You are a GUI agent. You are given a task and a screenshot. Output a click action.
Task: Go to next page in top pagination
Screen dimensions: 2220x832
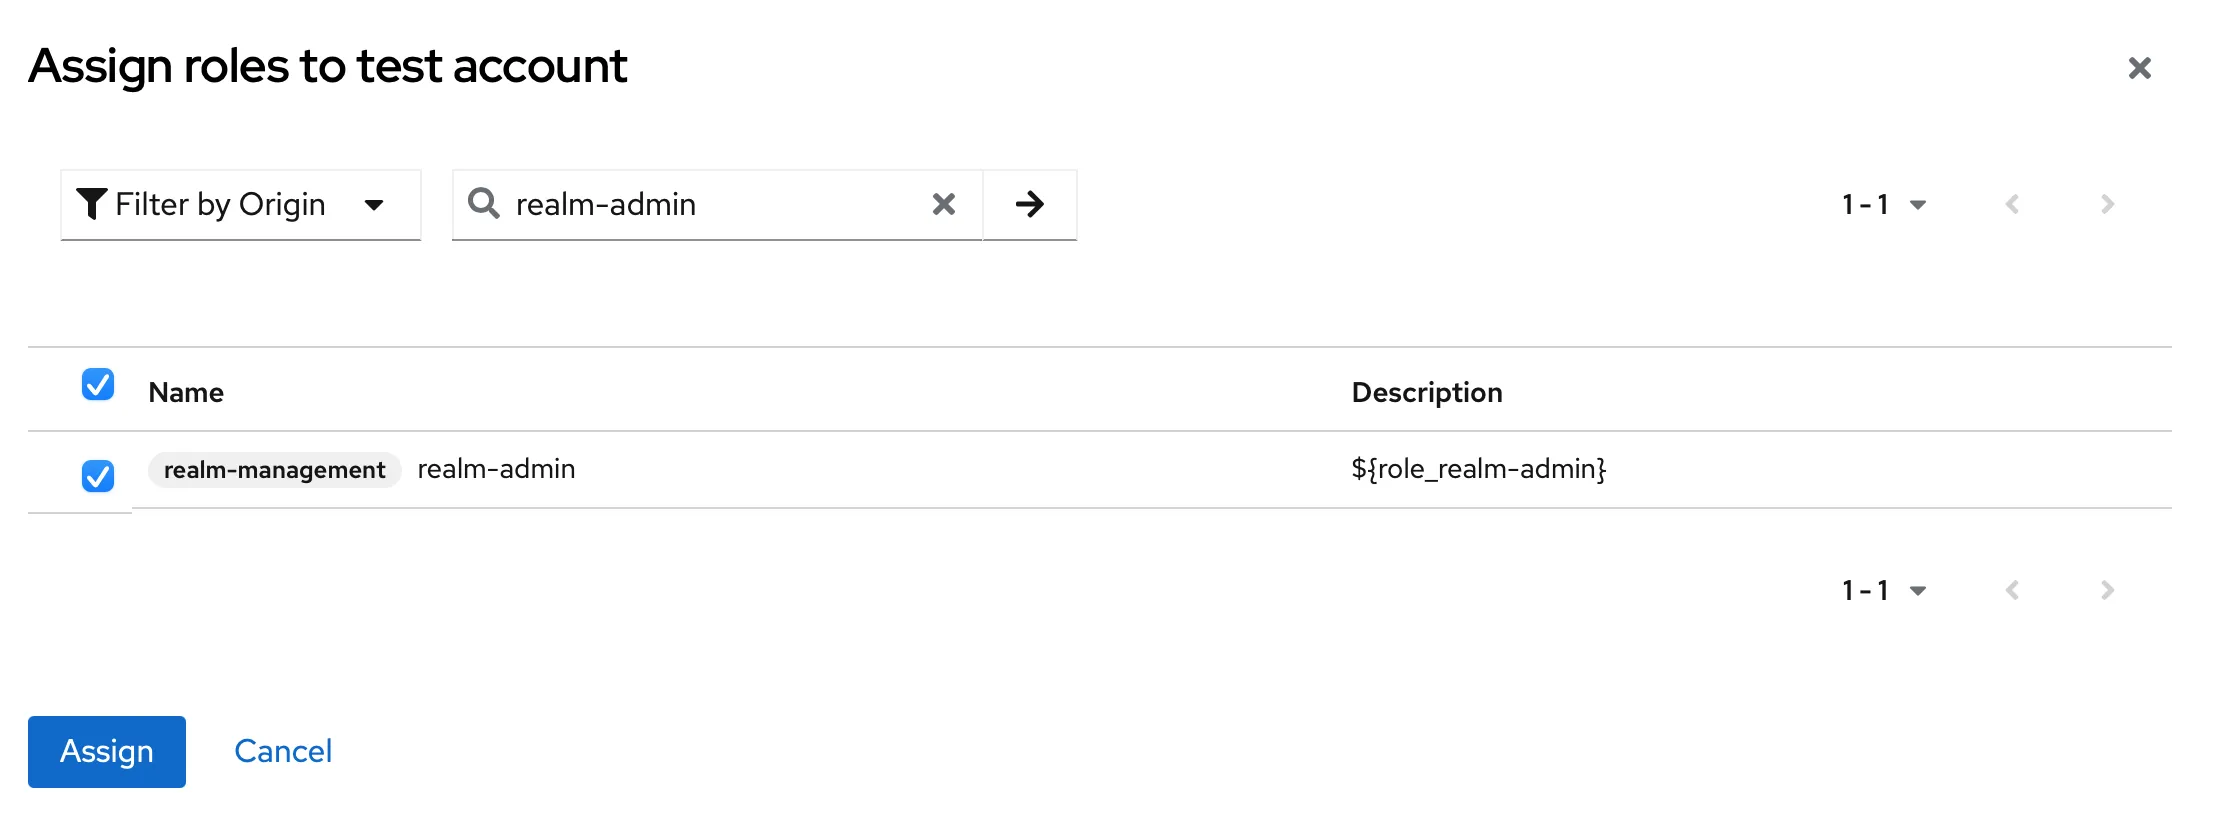[2107, 204]
